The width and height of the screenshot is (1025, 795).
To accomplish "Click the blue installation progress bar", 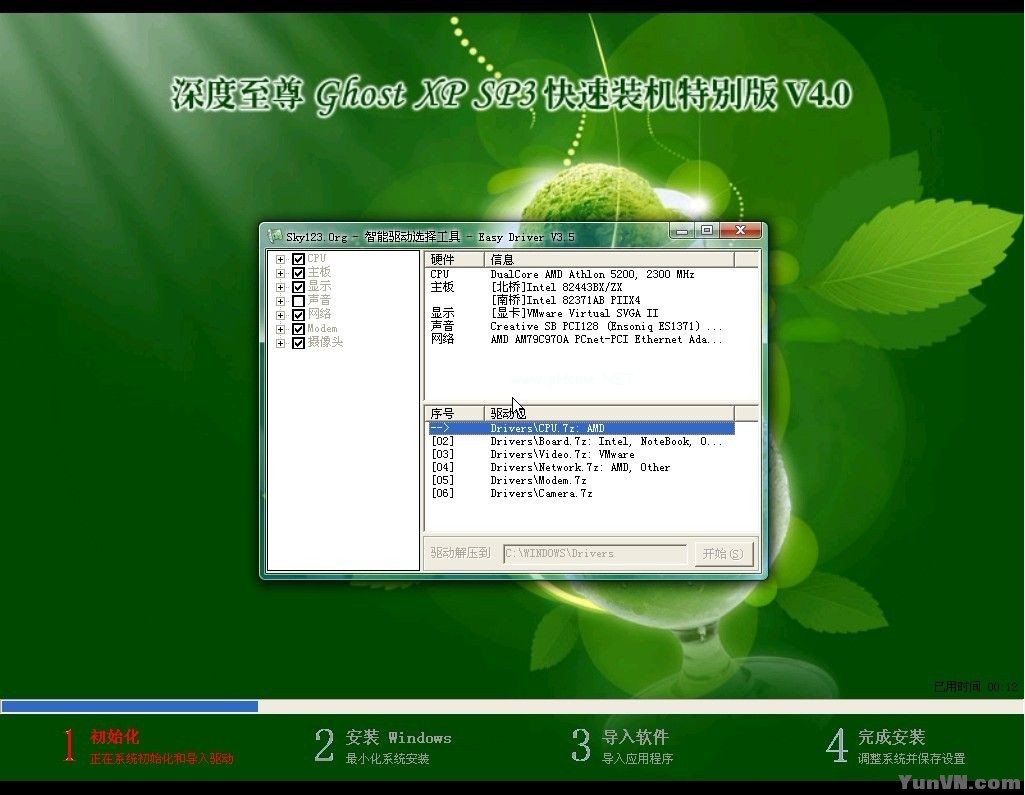I will 129,706.
